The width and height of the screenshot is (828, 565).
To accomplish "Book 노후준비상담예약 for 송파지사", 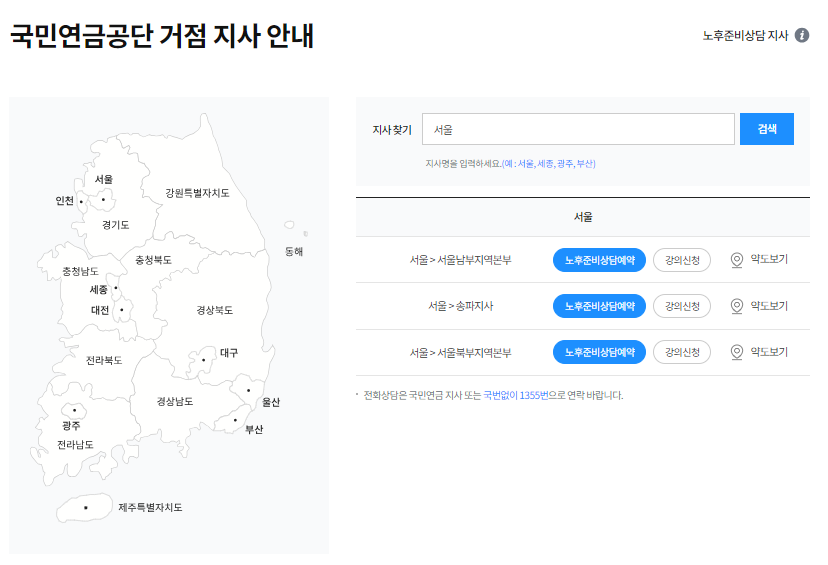I will coord(599,306).
